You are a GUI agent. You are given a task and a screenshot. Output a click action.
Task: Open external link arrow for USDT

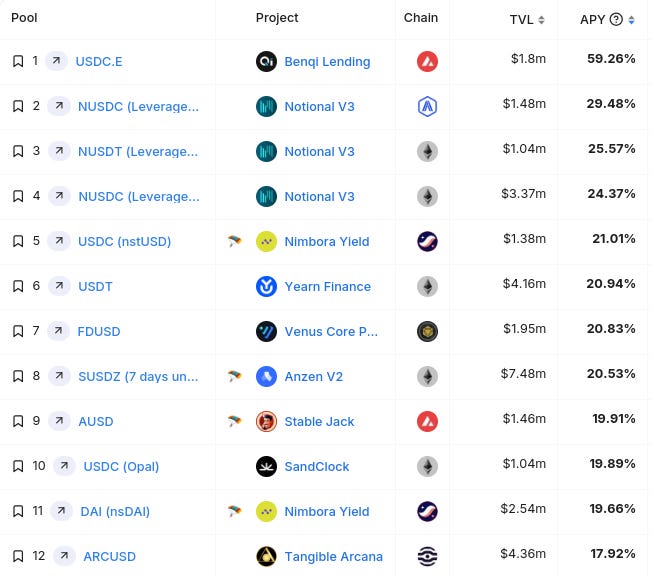(x=59, y=286)
